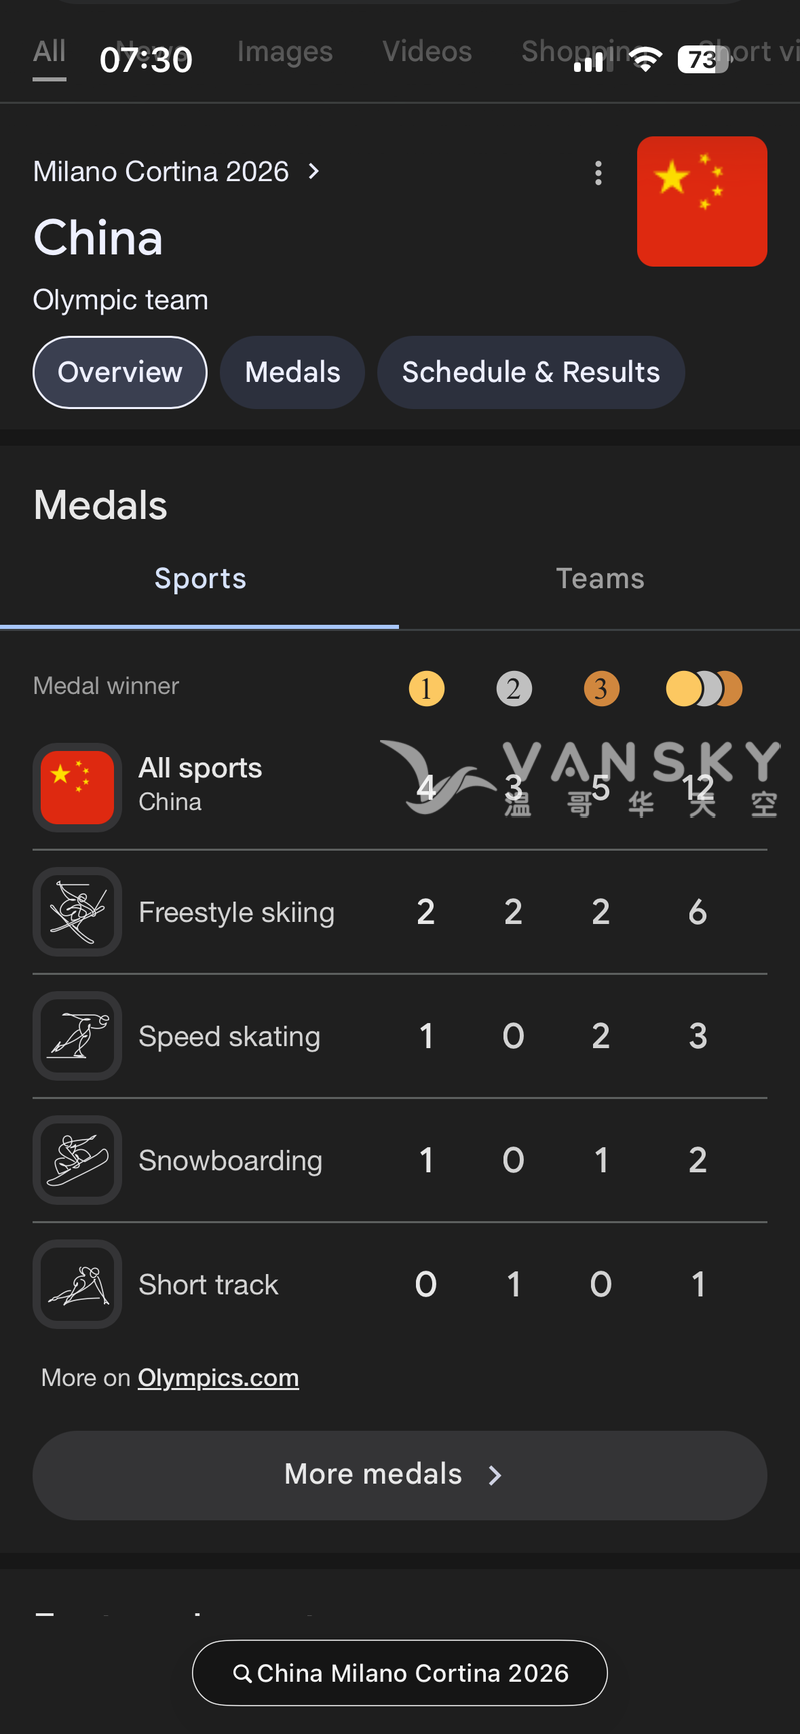The image size is (800, 1734).
Task: Tap the Speed skating sport icon
Action: click(x=78, y=1035)
